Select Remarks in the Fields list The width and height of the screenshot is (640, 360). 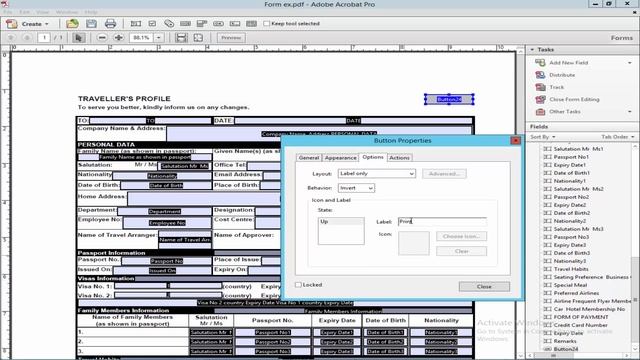pos(565,341)
